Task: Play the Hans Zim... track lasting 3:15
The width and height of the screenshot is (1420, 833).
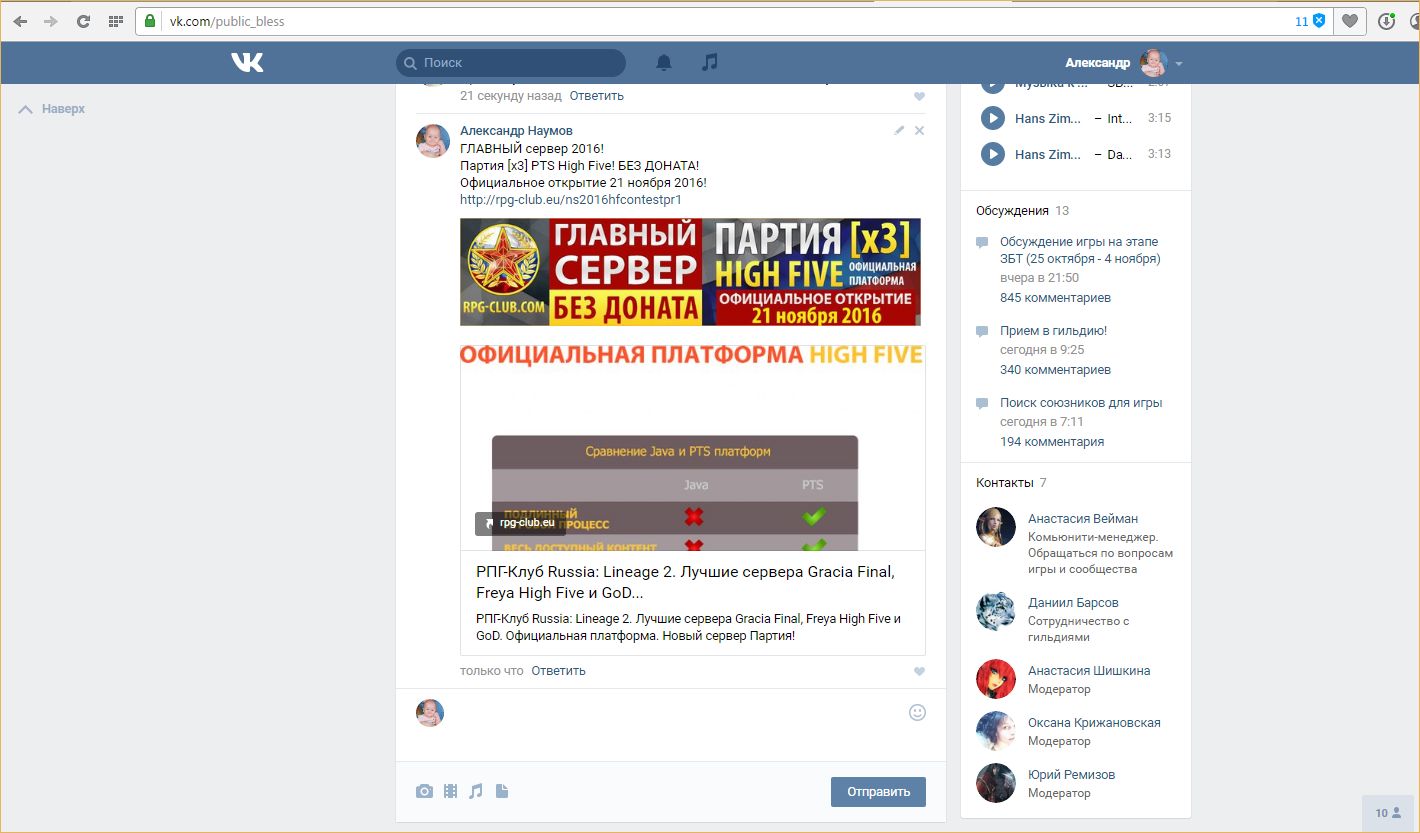Action: (x=992, y=118)
